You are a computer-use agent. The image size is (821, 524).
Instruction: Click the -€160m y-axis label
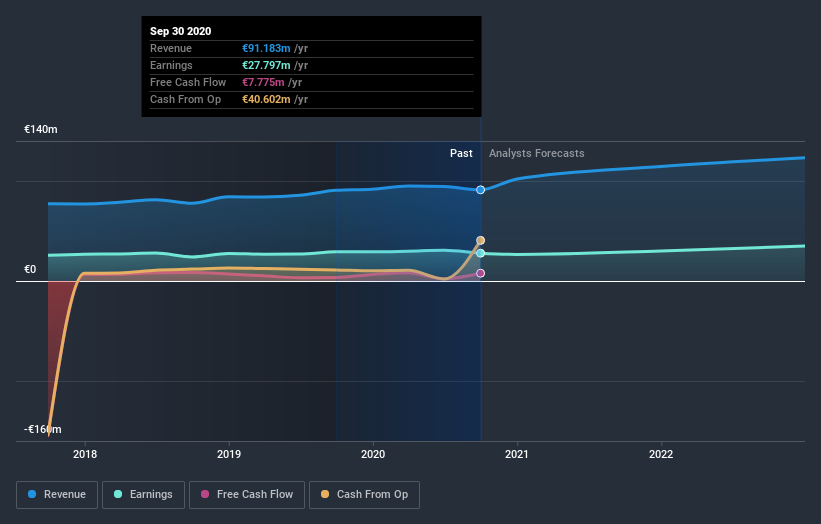coord(42,429)
